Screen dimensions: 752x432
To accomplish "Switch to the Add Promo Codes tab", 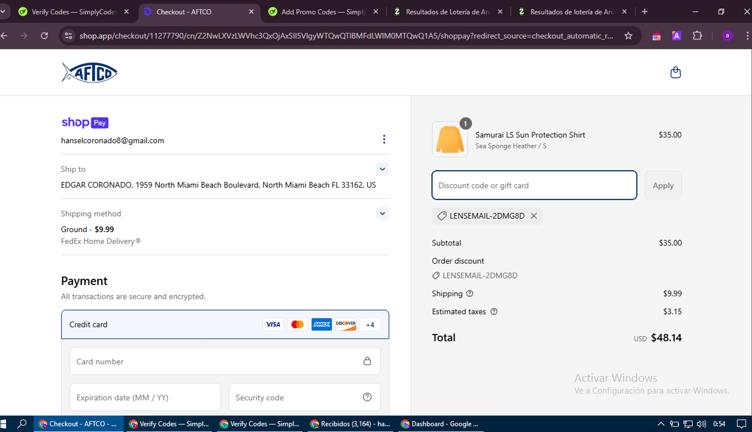I will (x=323, y=12).
